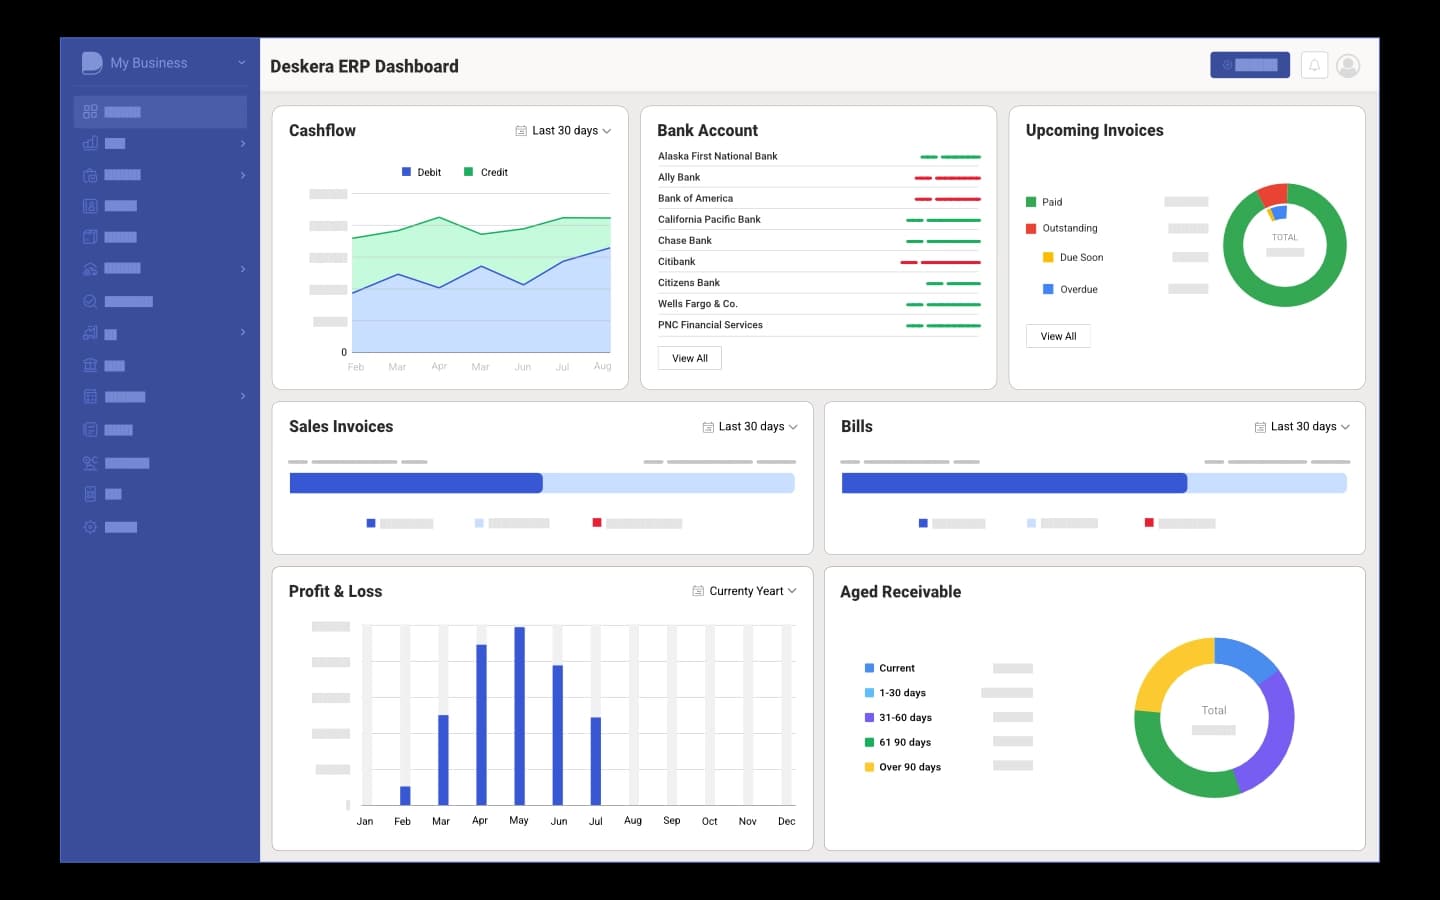Select the Chase Bank account row
Image resolution: width=1440 pixels, height=900 pixels.
tap(818, 241)
